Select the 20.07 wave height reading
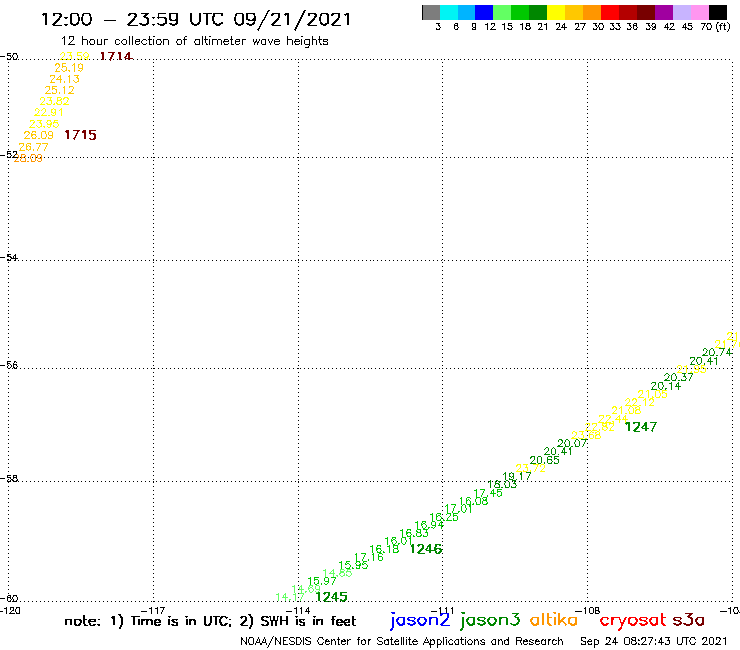Viewport: 740px width, 650px height. pyautogui.click(x=572, y=444)
